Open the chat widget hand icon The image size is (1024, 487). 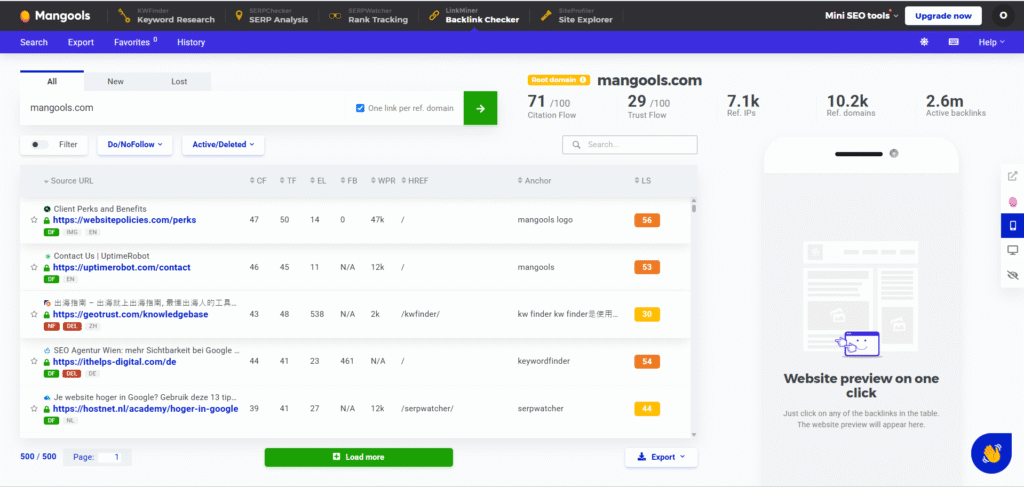991,453
